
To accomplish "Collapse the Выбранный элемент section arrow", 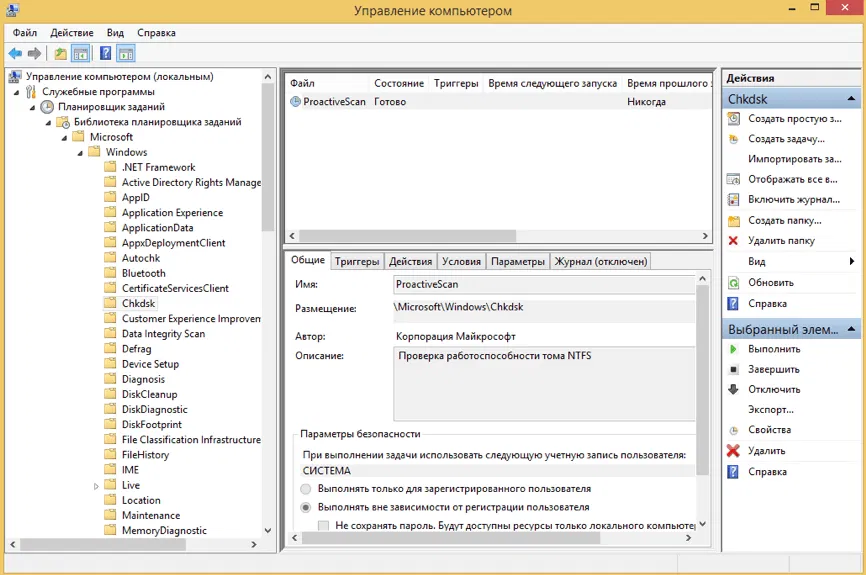I will 851,329.
